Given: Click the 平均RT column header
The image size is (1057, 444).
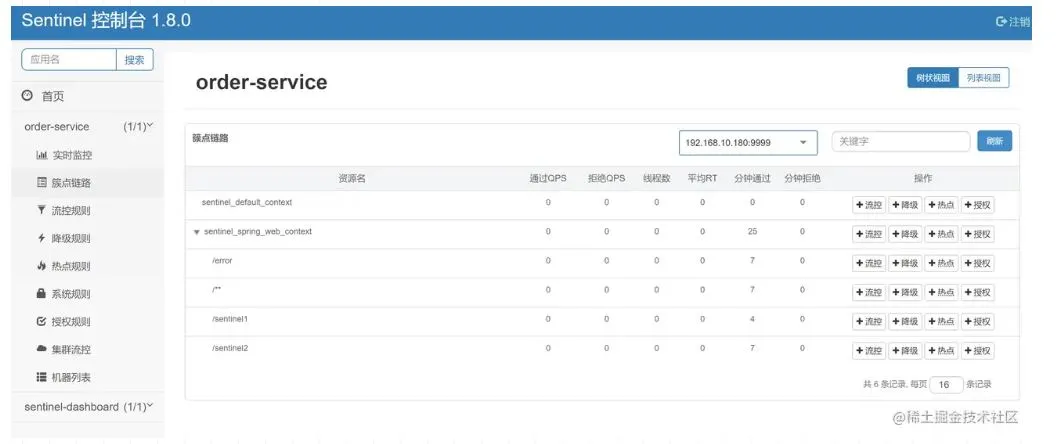Looking at the screenshot, I should coord(702,179).
